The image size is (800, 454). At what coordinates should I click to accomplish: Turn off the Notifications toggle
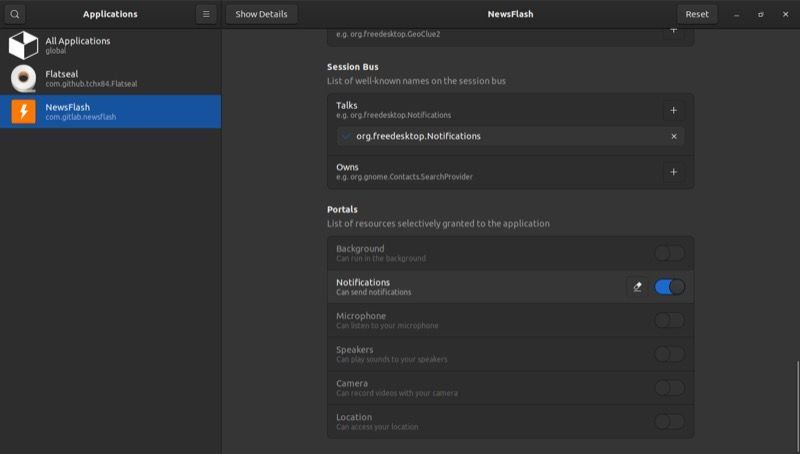[x=669, y=287]
